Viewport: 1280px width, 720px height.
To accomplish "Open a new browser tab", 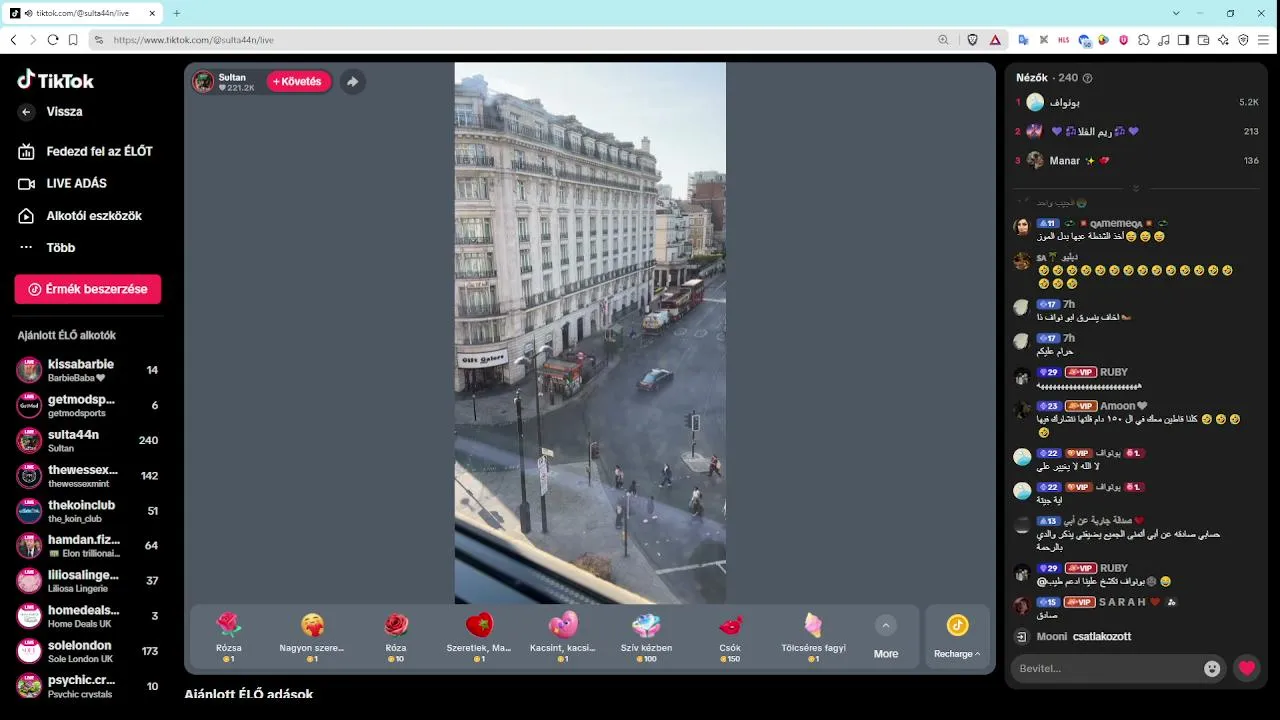I will 176,13.
